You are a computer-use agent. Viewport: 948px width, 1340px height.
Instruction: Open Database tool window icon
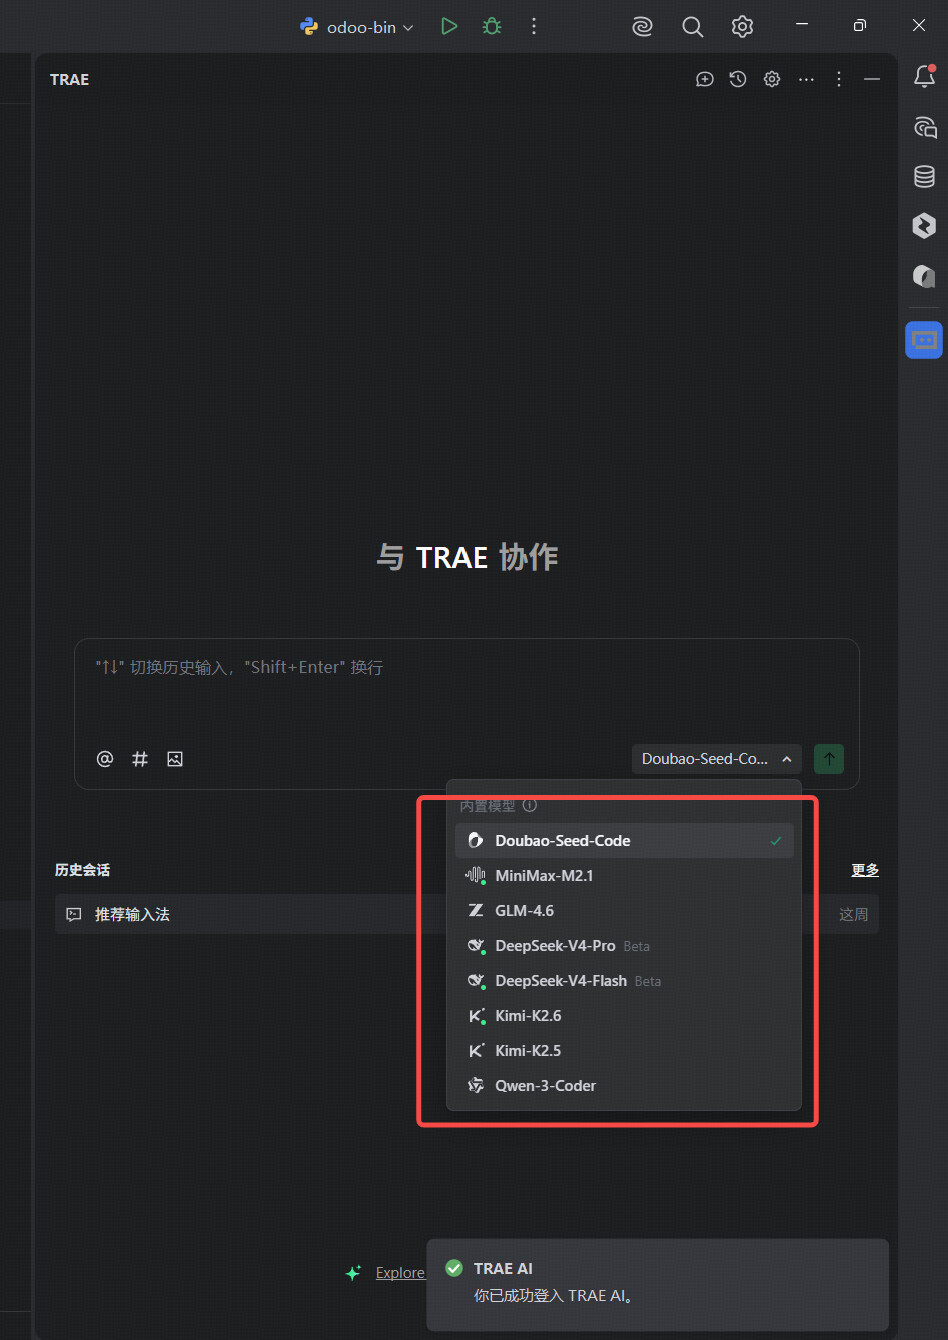(925, 177)
